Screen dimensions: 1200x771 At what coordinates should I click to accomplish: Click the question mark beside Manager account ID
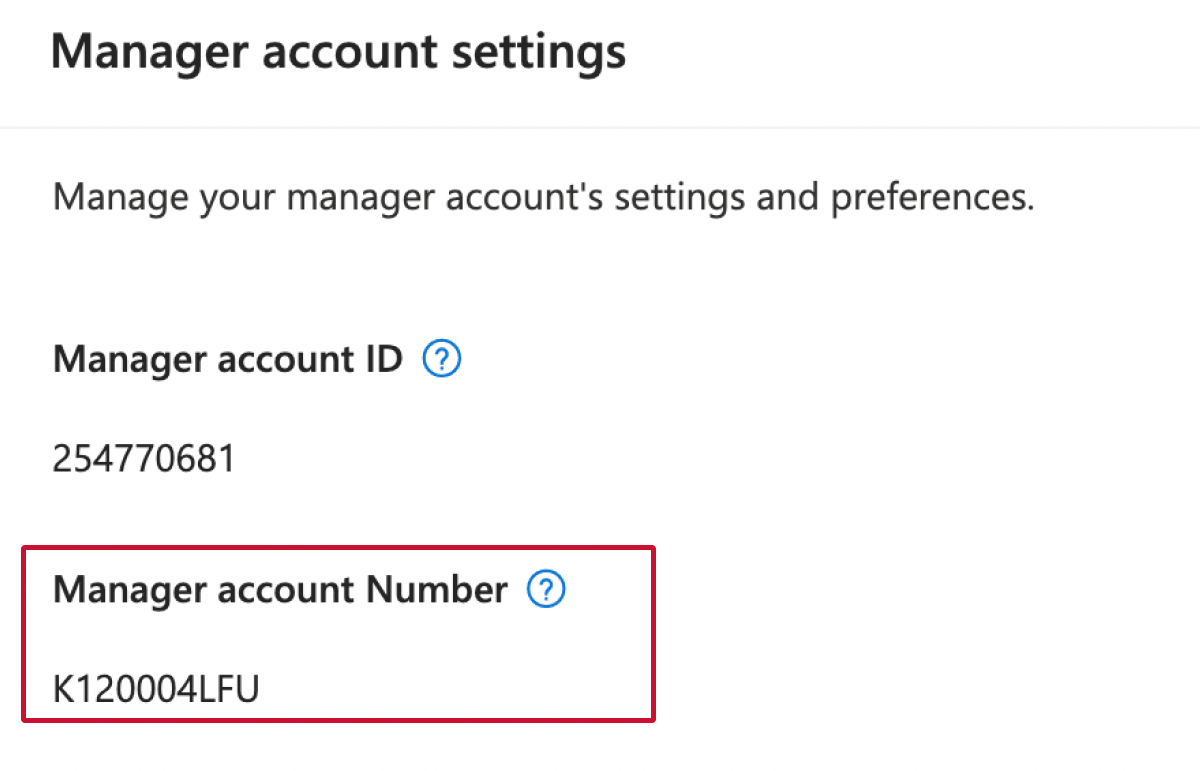441,358
